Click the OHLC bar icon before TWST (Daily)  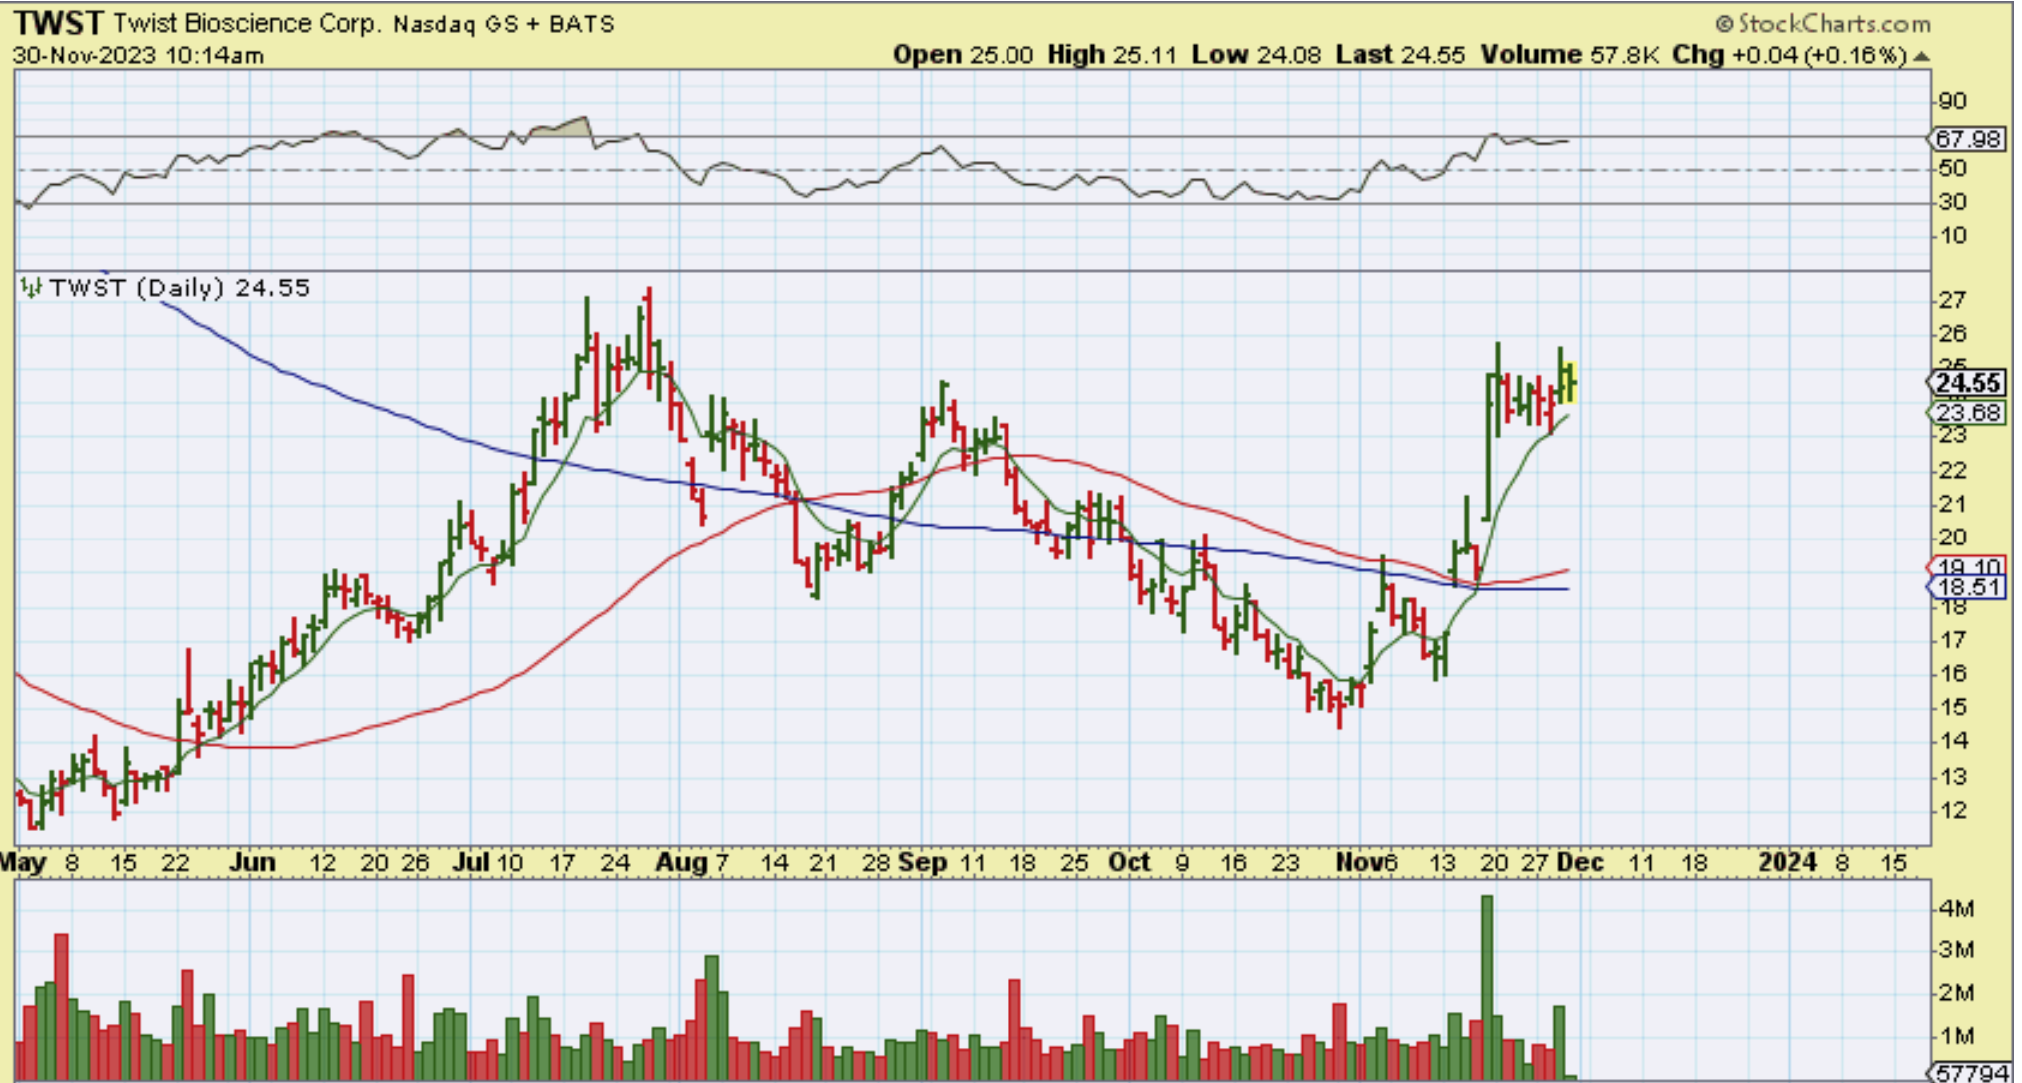(31, 289)
